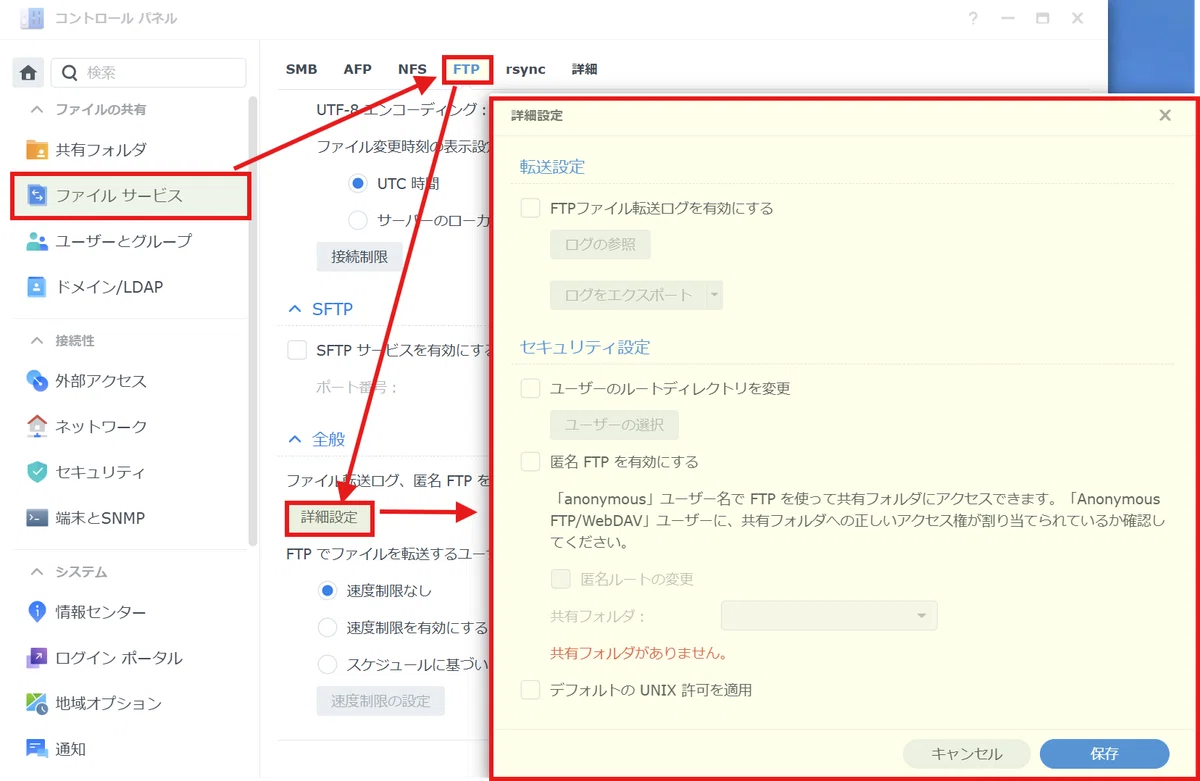Screen dimensions: 1200x781
Task: Open セキュリティ in the sidebar
Action: pyautogui.click(x=130, y=472)
